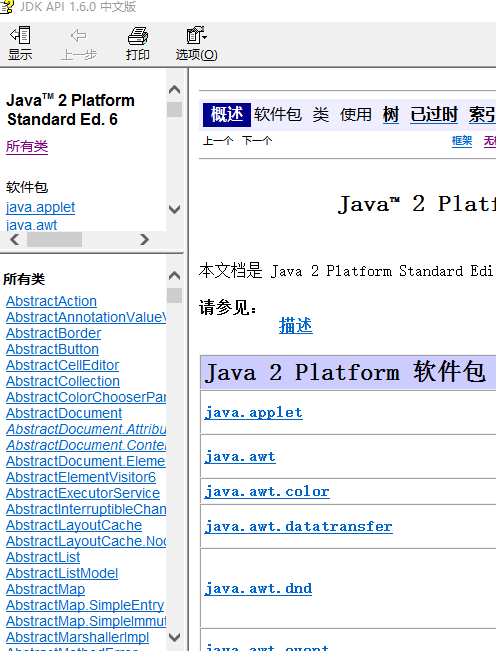Open the 框架 (Frames) link
This screenshot has width=496, height=651.
tap(462, 141)
